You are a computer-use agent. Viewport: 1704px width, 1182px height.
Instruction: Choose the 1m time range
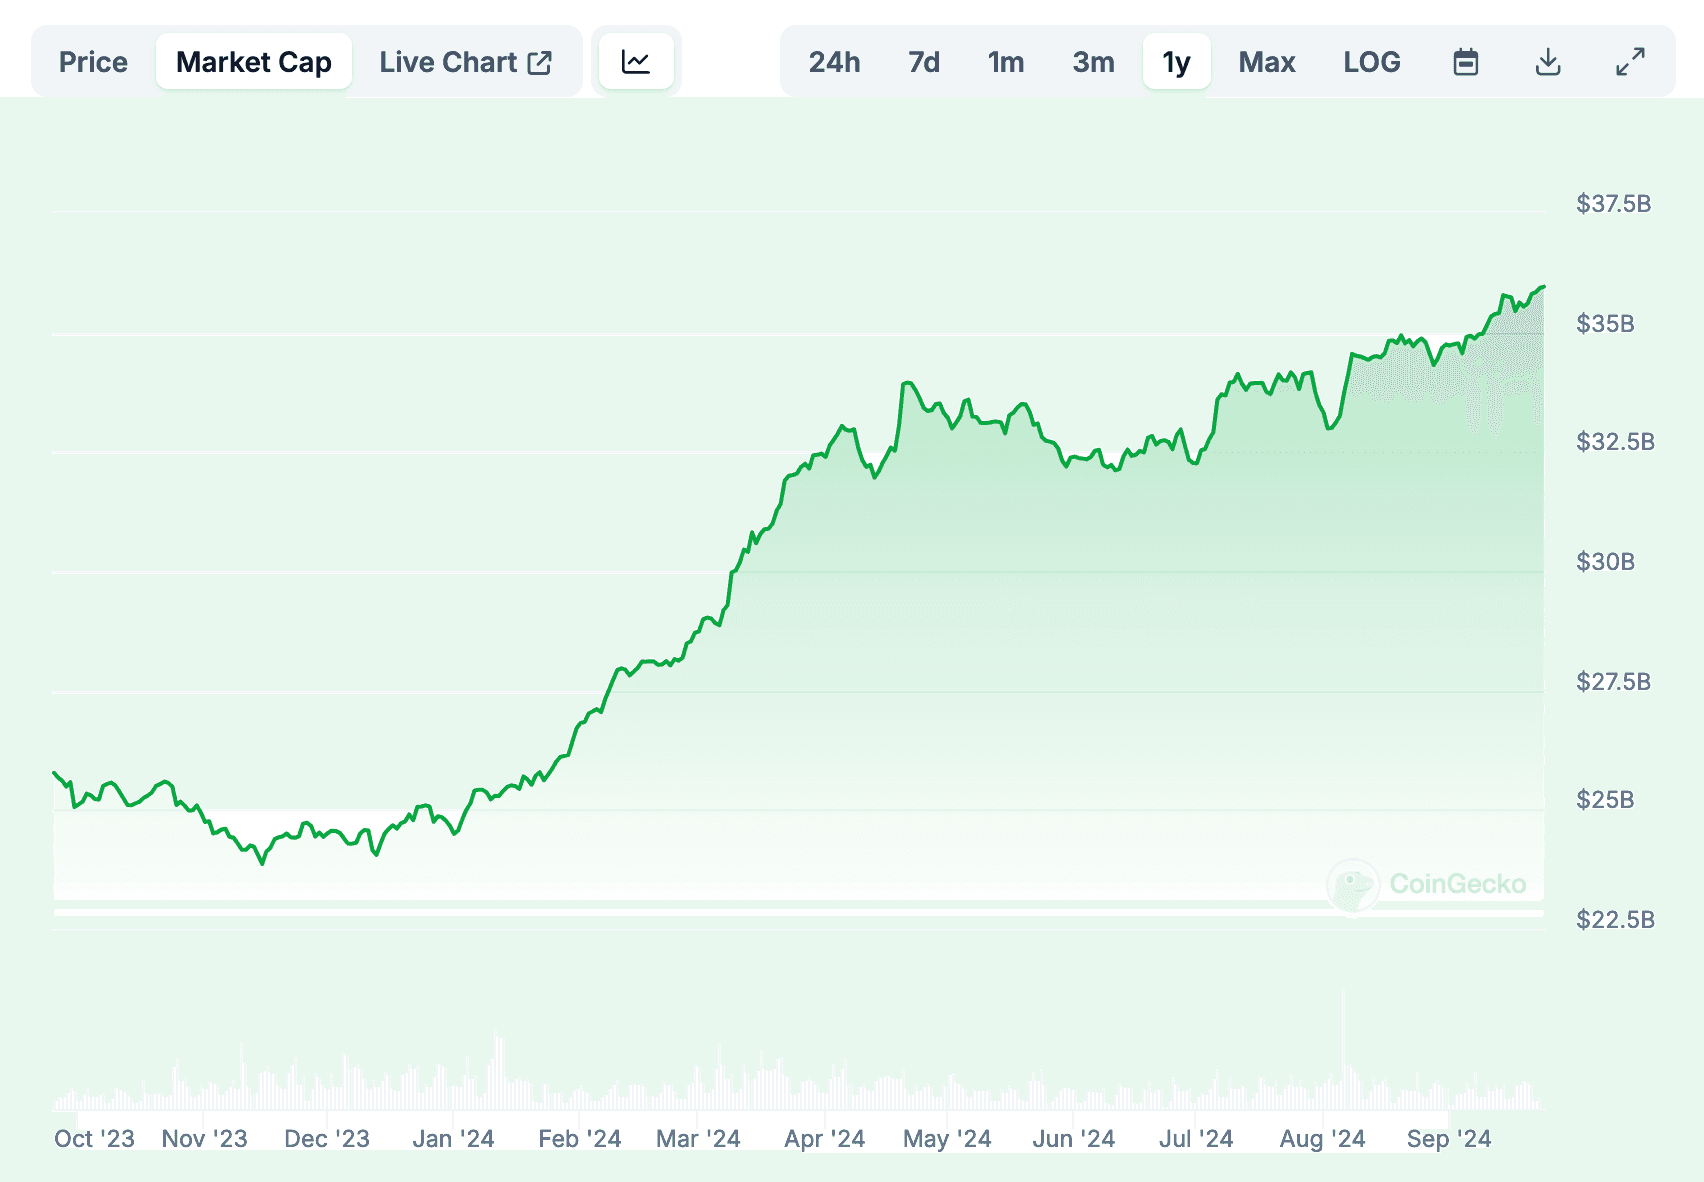pos(1006,62)
